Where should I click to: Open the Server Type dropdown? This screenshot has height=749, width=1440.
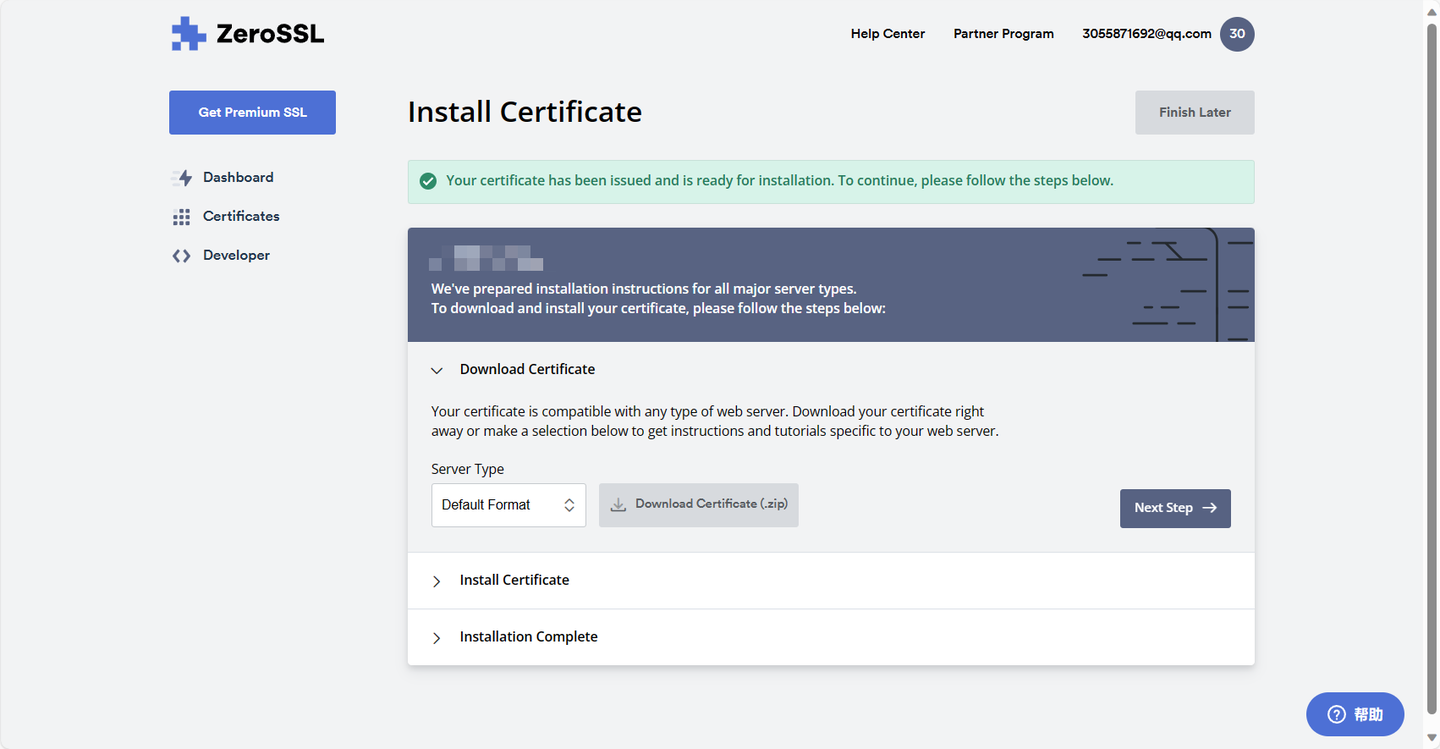click(x=508, y=505)
